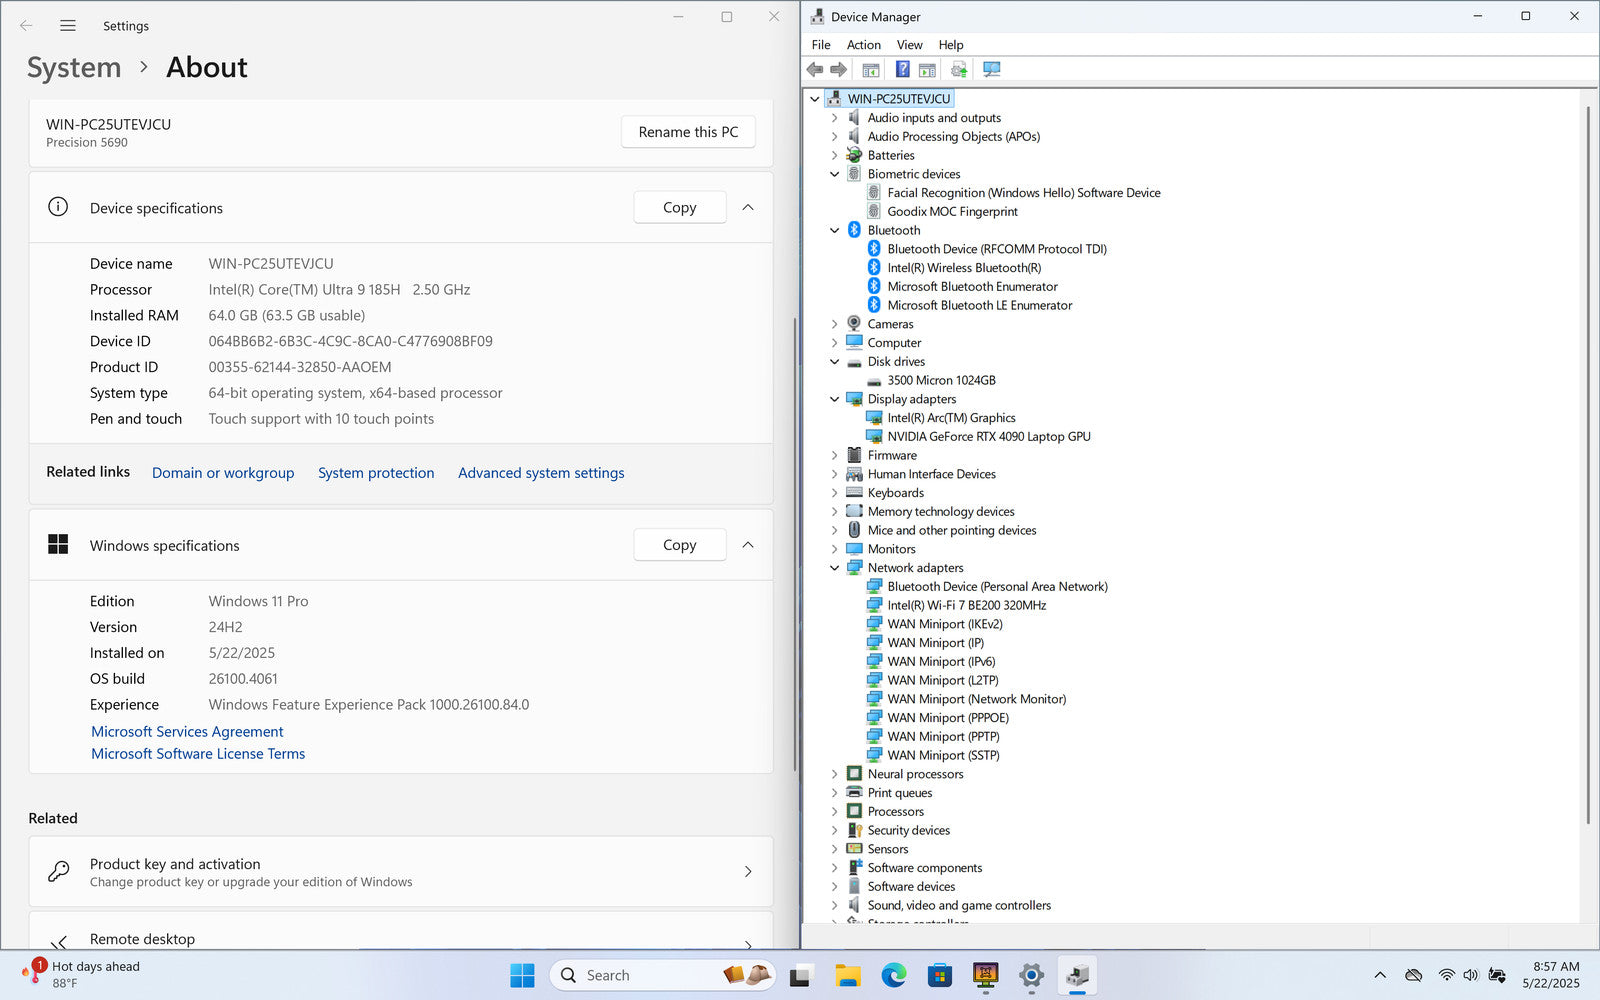The width and height of the screenshot is (1600, 1000).
Task: Click the Back arrow in Device Manager toolbar
Action: pos(815,69)
